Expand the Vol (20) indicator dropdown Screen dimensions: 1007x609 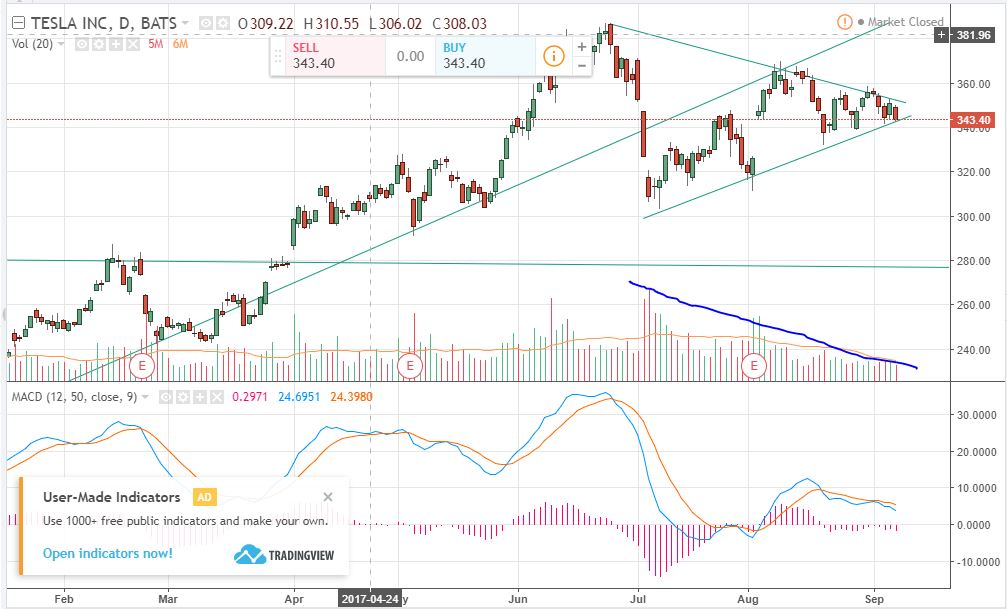[x=61, y=44]
